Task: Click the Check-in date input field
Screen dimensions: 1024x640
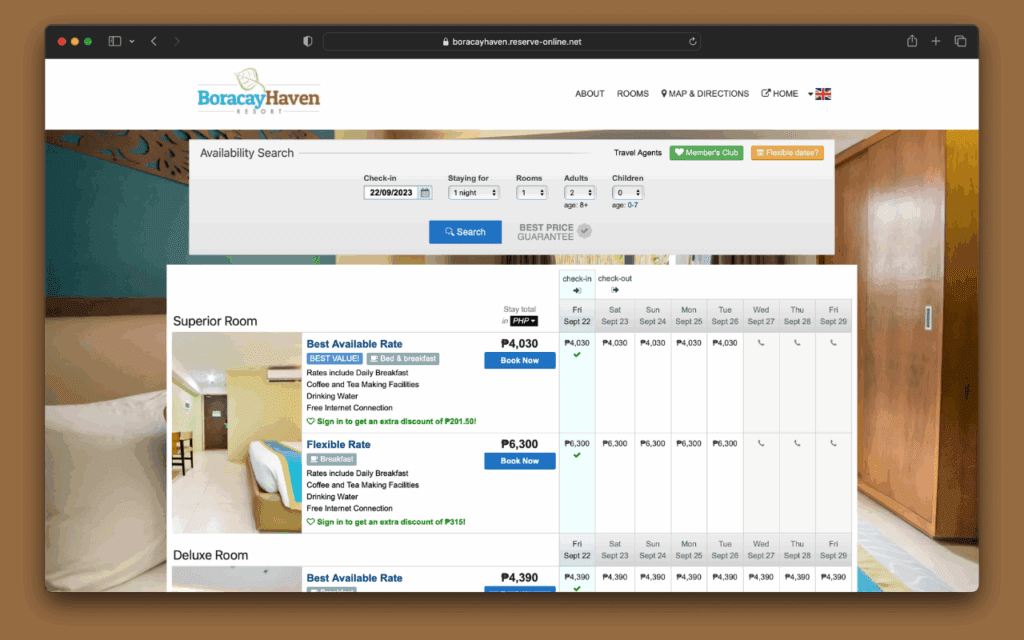Action: pyautogui.click(x=392, y=193)
